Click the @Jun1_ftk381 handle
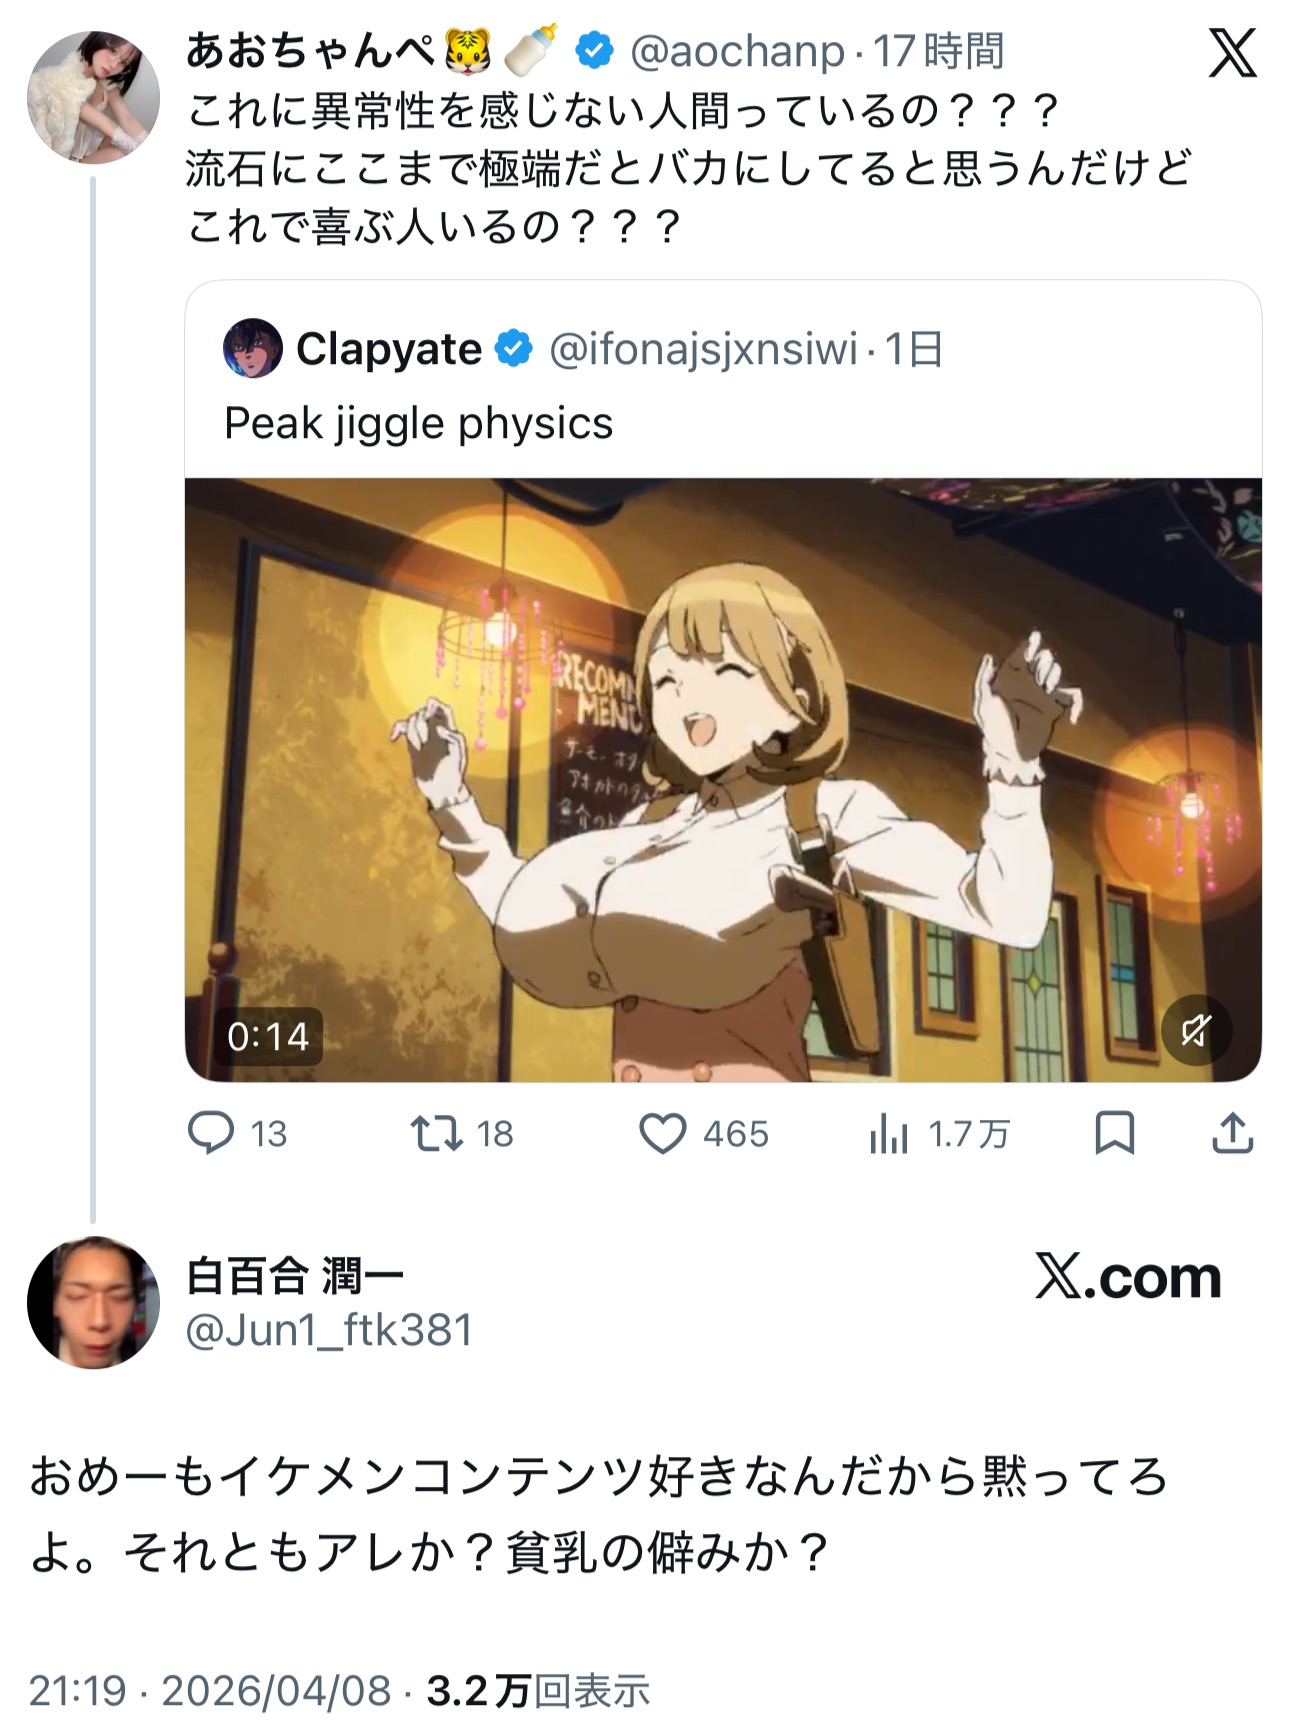This screenshot has width=1290, height=1731. click(329, 1330)
